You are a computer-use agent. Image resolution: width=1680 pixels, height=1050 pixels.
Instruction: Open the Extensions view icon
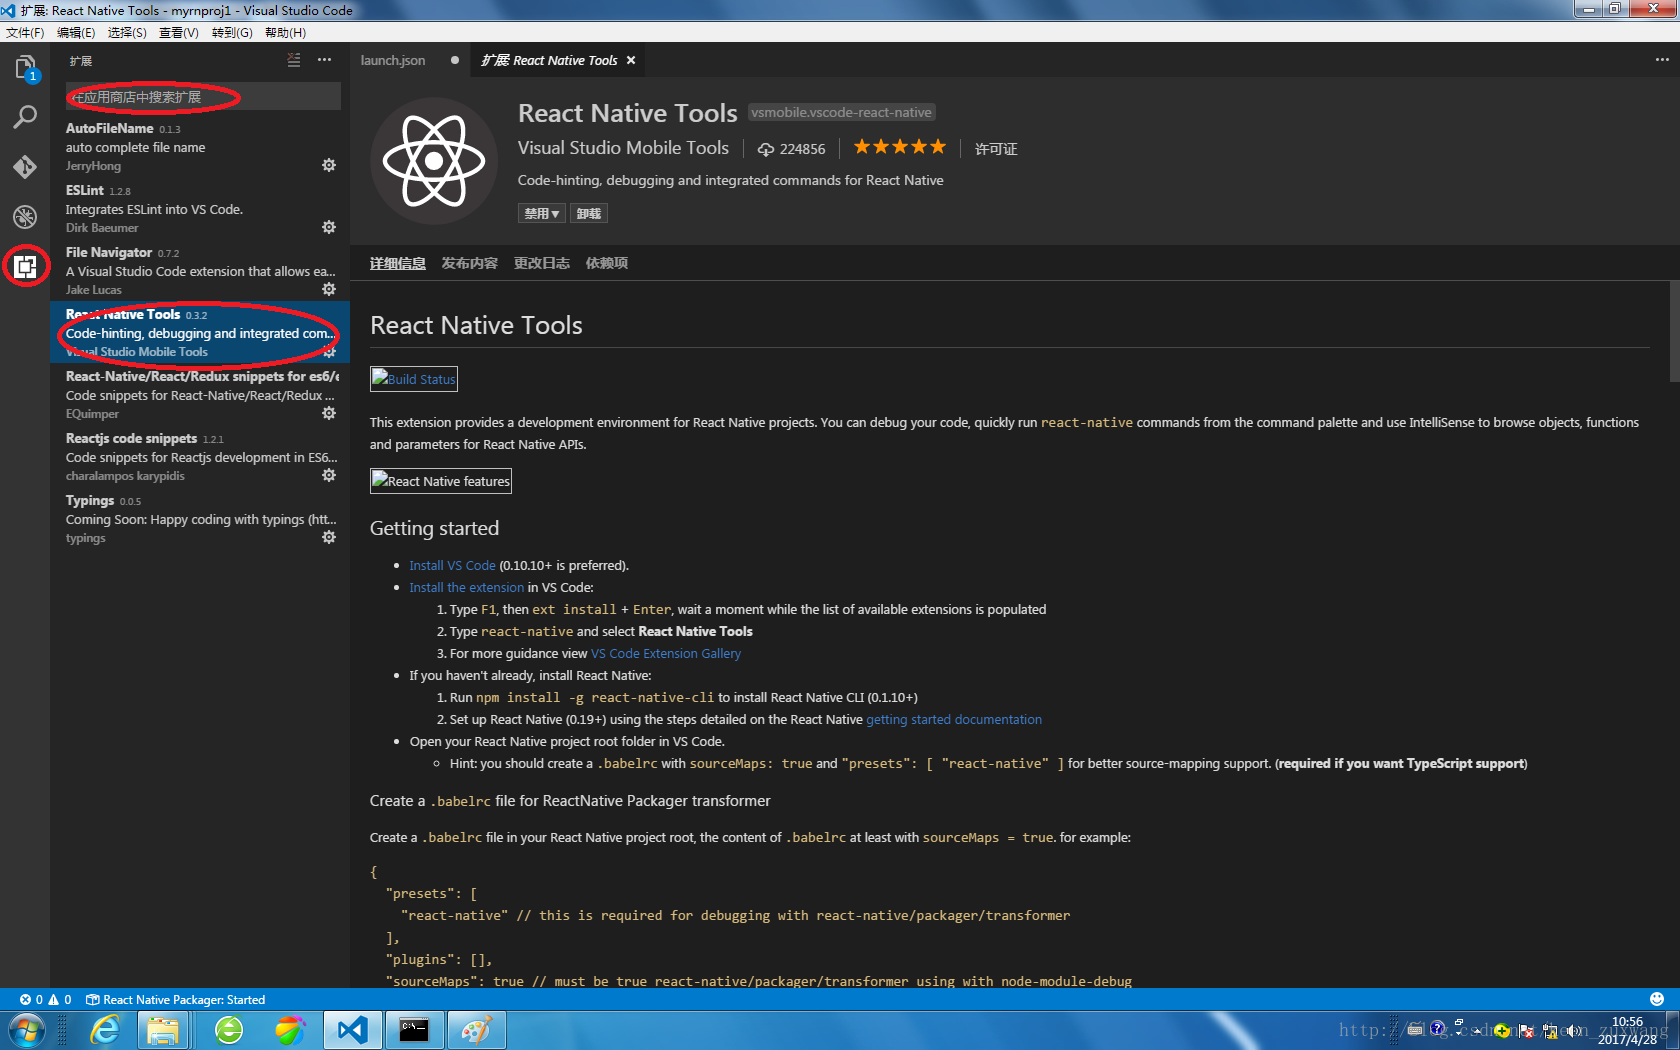[x=25, y=266]
